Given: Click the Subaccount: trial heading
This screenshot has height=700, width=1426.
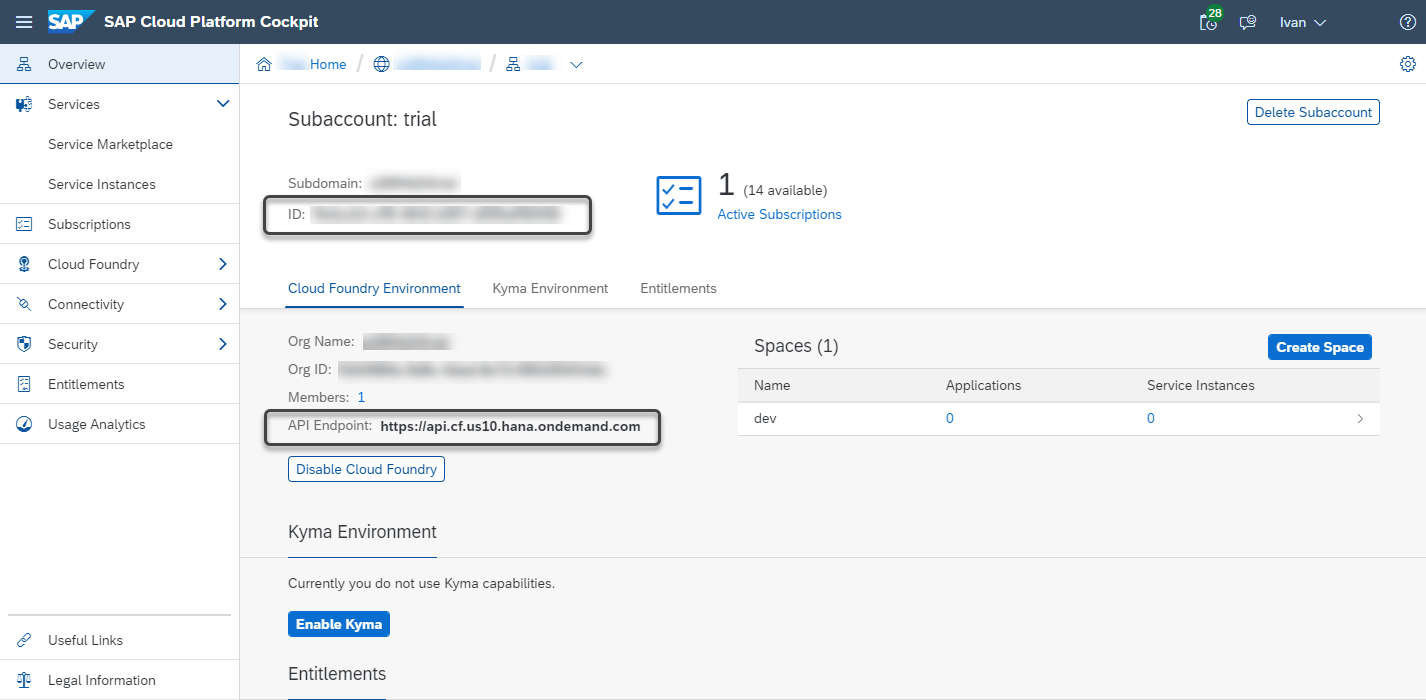Looking at the screenshot, I should (x=363, y=120).
